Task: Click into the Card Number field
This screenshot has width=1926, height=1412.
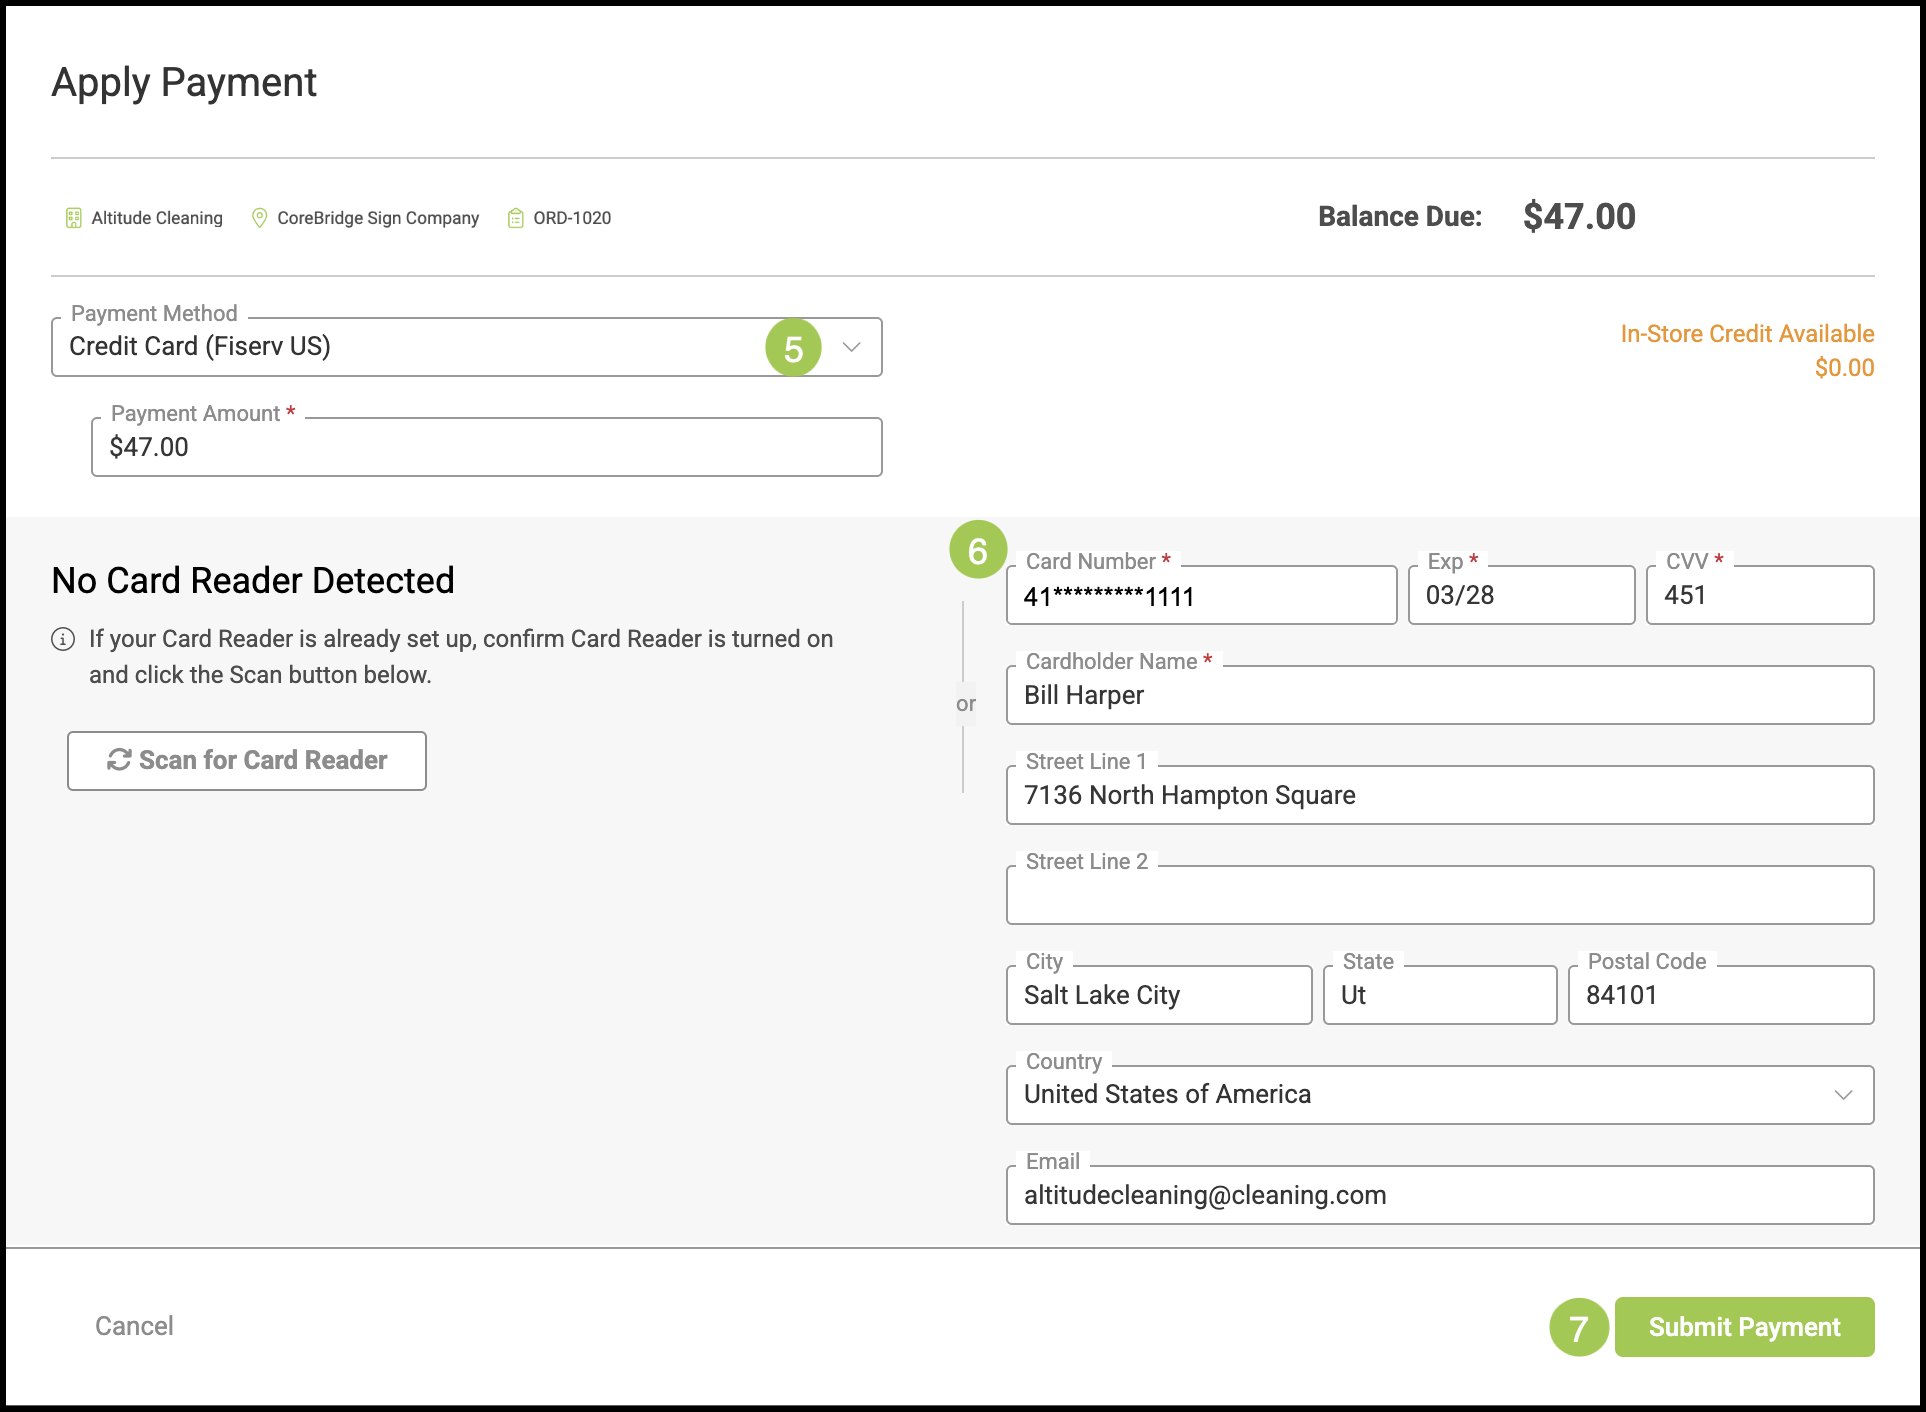Action: (x=1200, y=596)
